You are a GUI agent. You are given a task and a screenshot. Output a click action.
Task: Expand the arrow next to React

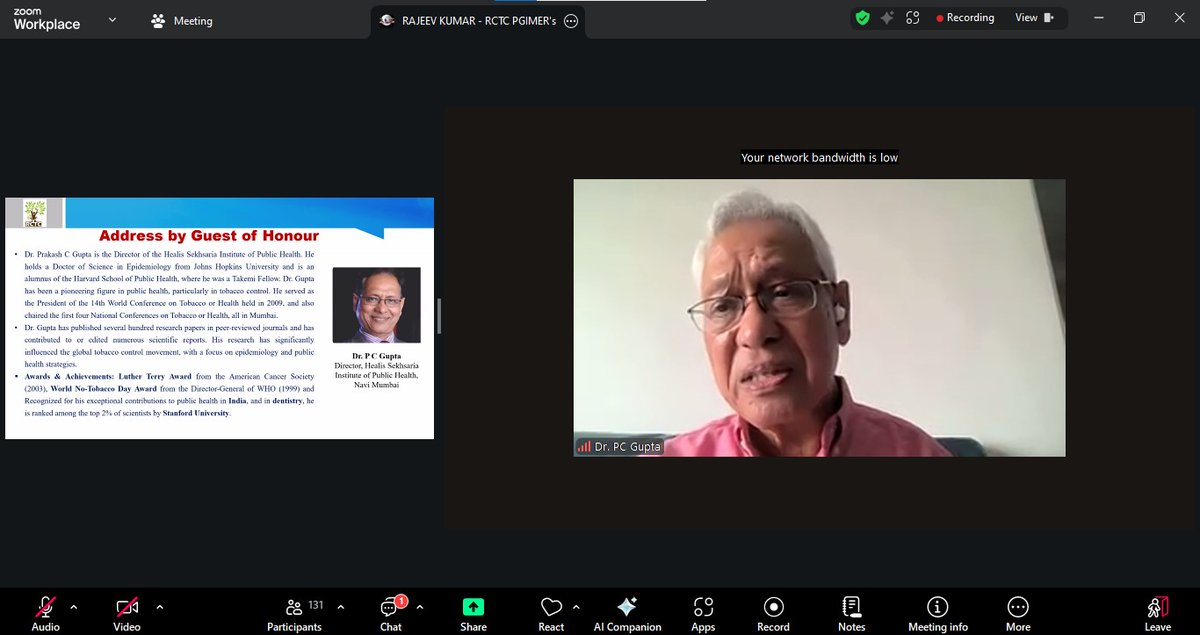577,606
